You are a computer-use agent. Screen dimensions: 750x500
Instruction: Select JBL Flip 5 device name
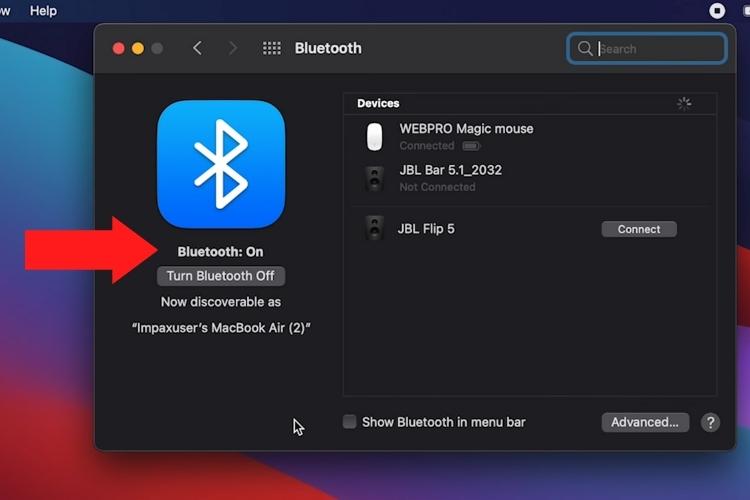pos(426,229)
